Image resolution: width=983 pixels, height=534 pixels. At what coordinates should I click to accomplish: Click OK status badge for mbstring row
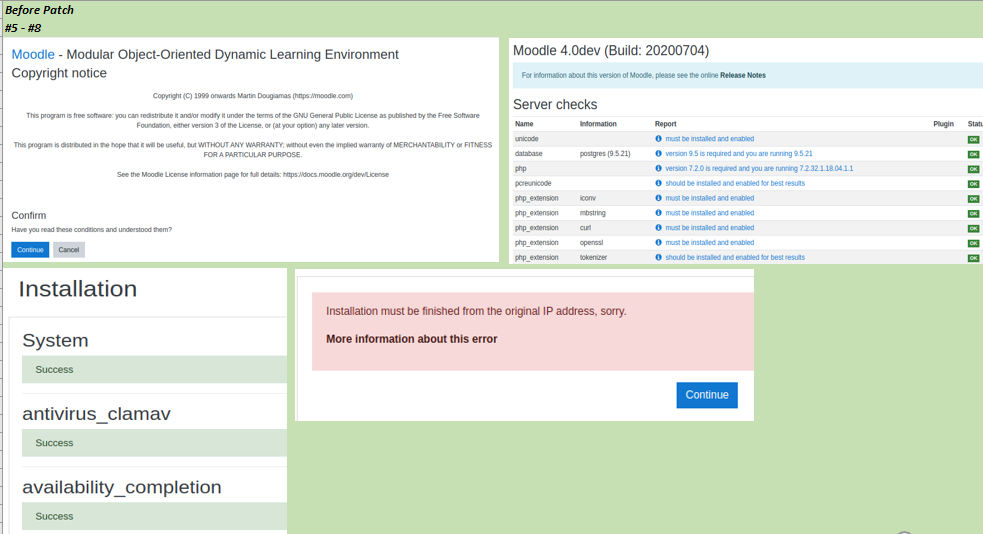(973, 214)
